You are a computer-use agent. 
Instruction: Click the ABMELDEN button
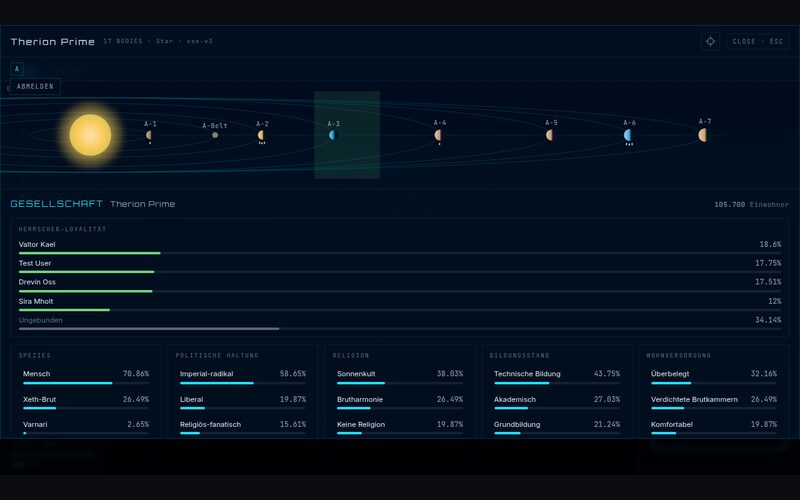35,86
